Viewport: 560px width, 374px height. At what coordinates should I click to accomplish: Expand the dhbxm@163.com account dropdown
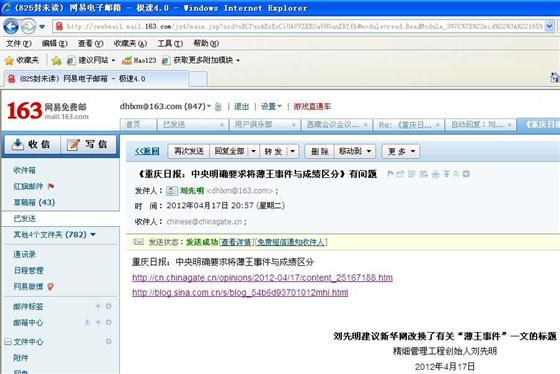coord(209,106)
